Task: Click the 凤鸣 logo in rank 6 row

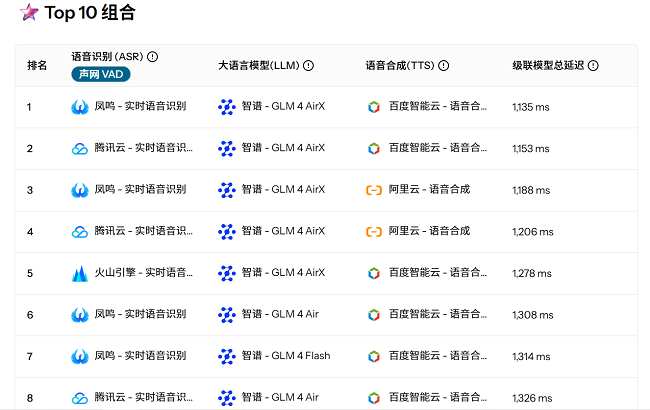Action: (80, 315)
